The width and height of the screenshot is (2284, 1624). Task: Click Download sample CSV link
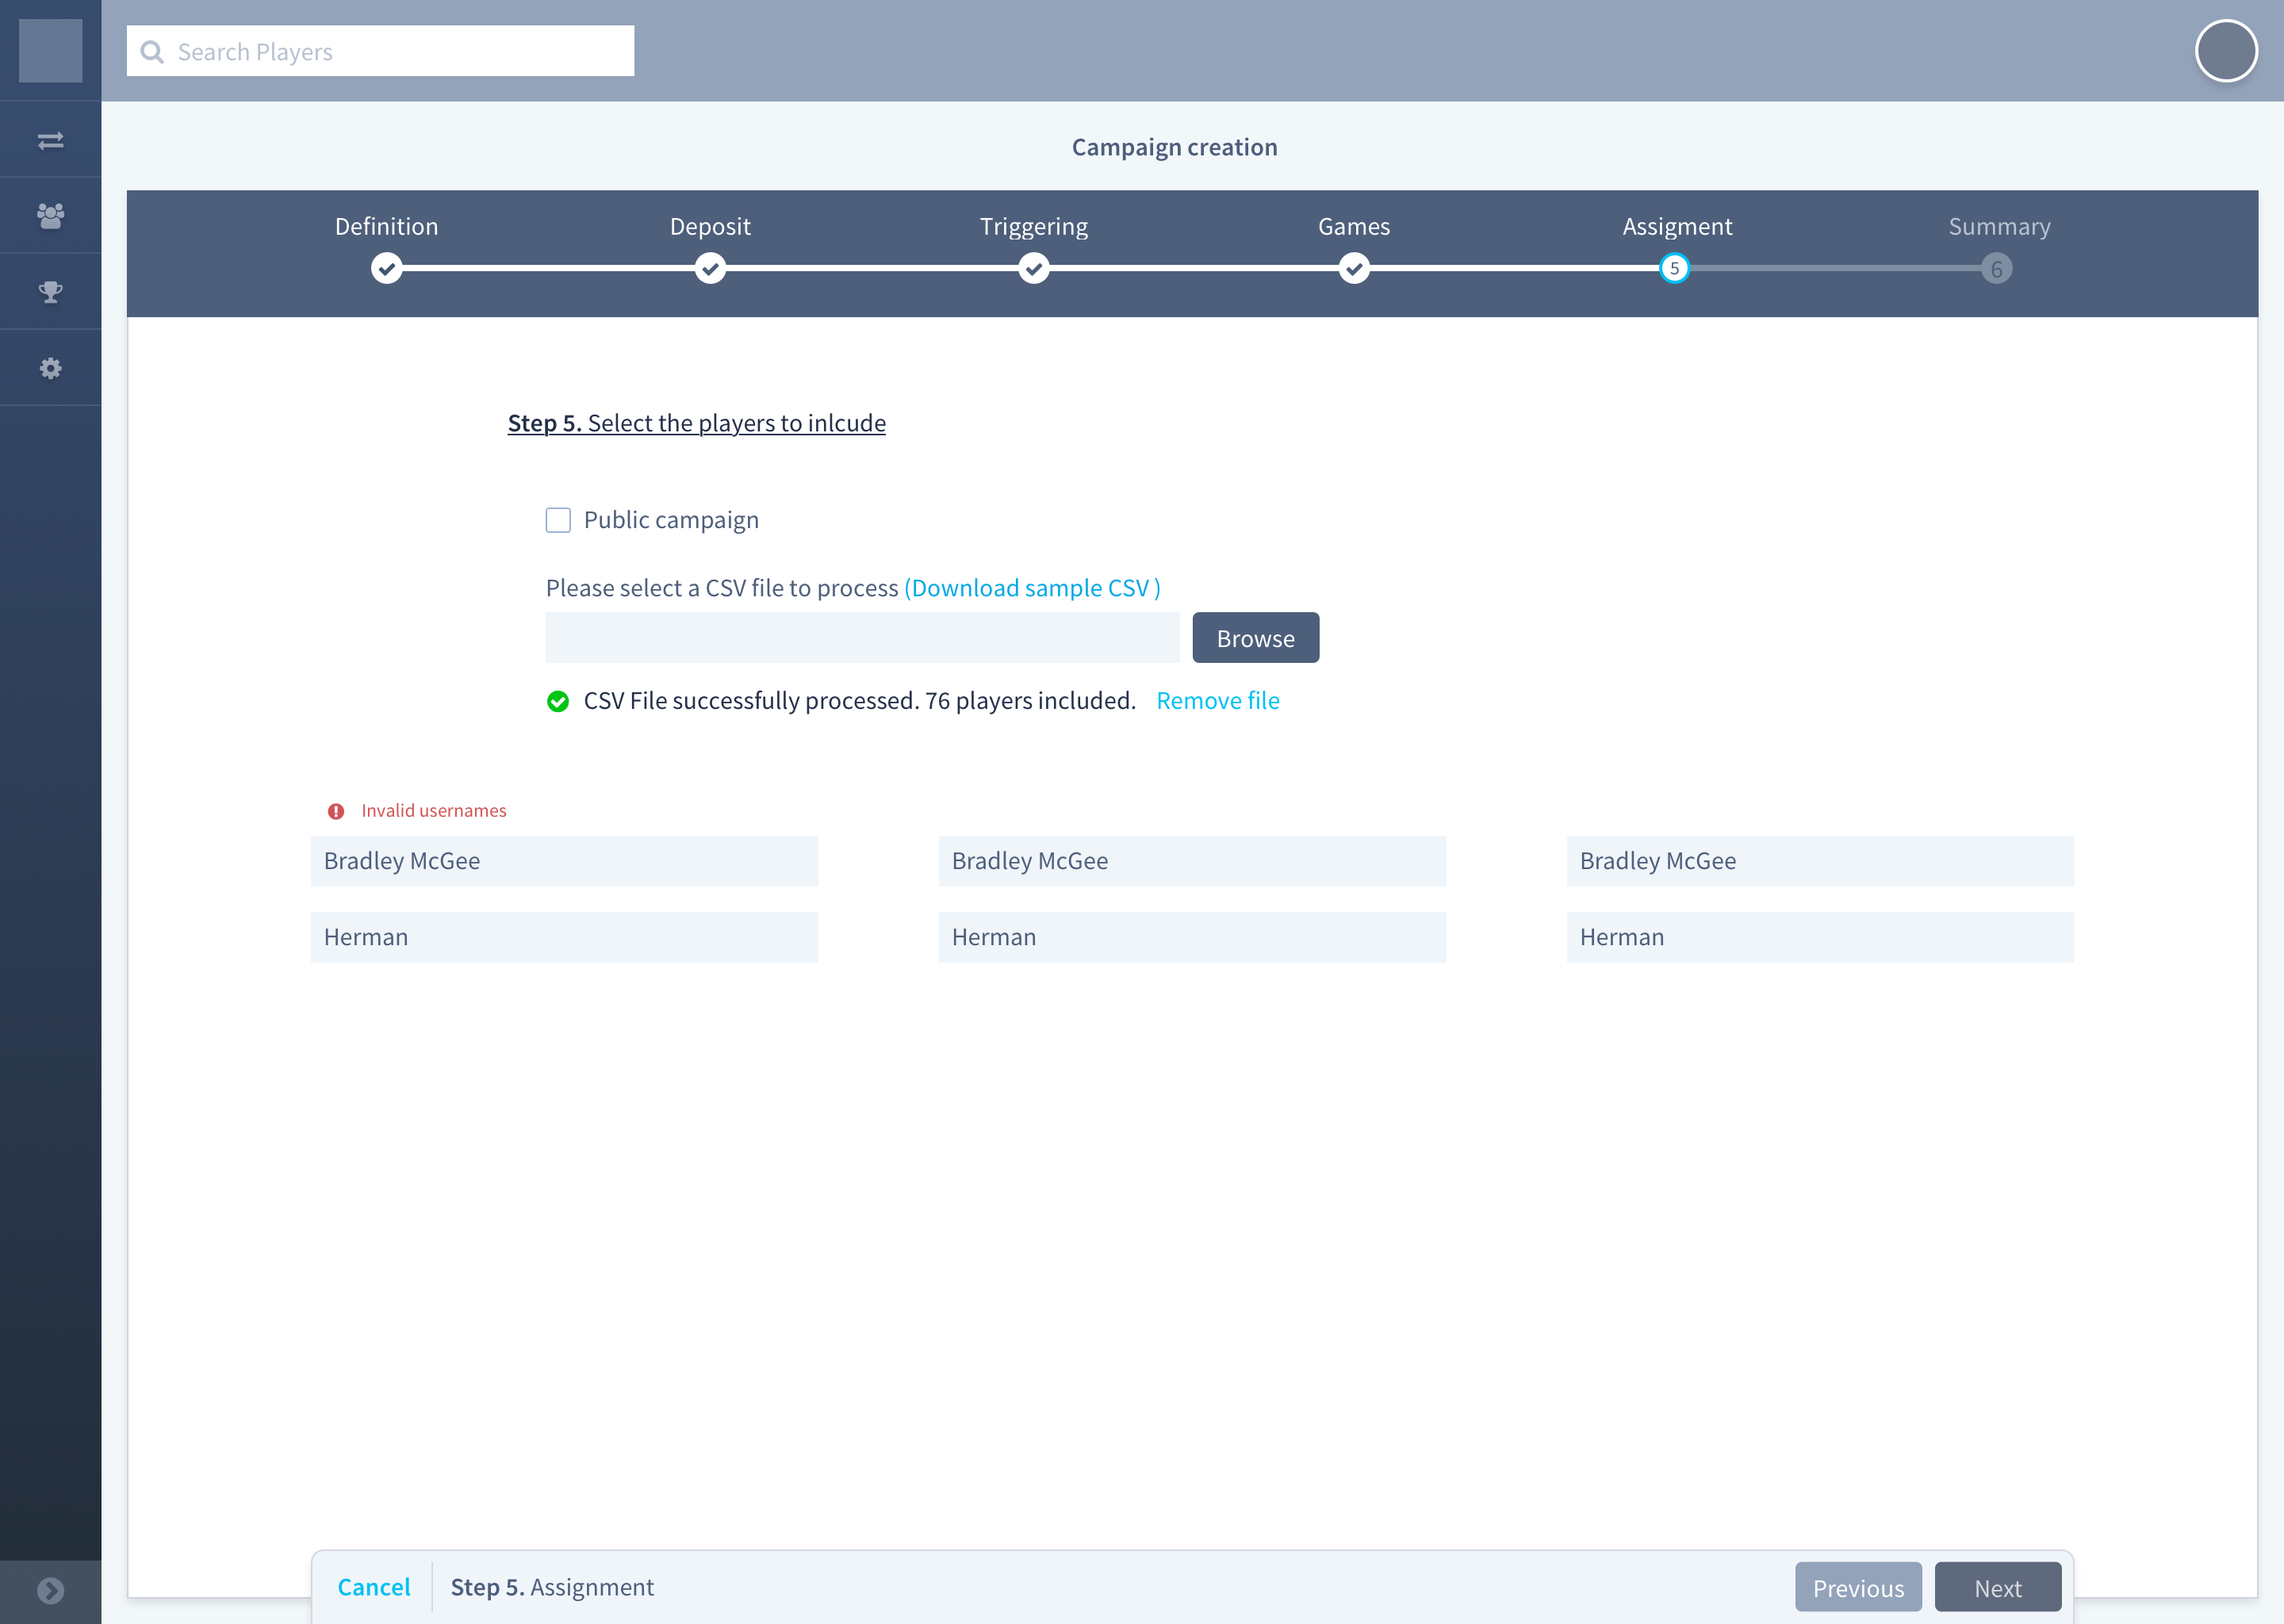tap(1032, 588)
